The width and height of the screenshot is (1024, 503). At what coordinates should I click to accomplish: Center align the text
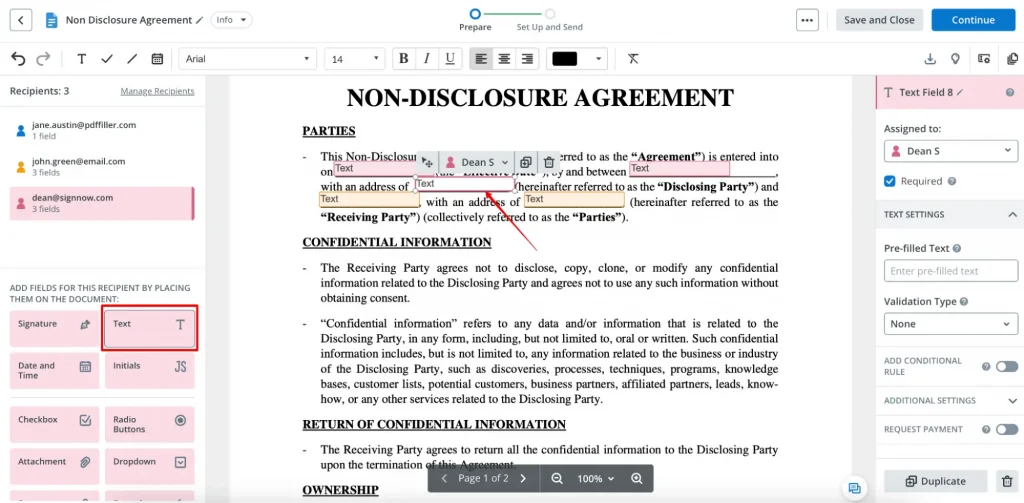click(504, 59)
